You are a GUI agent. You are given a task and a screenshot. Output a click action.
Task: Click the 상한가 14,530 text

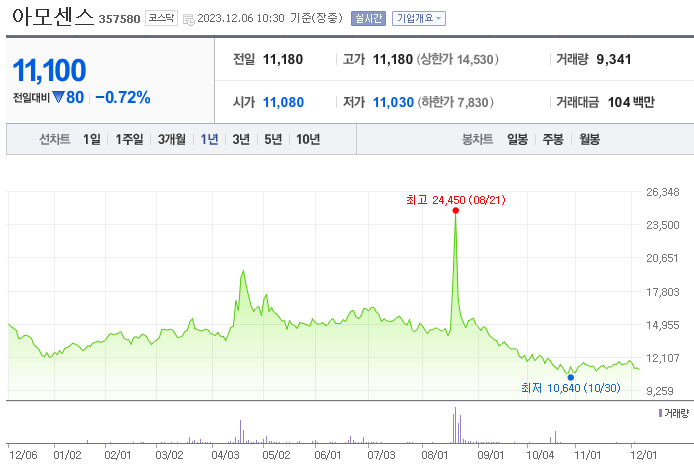pyautogui.click(x=458, y=59)
